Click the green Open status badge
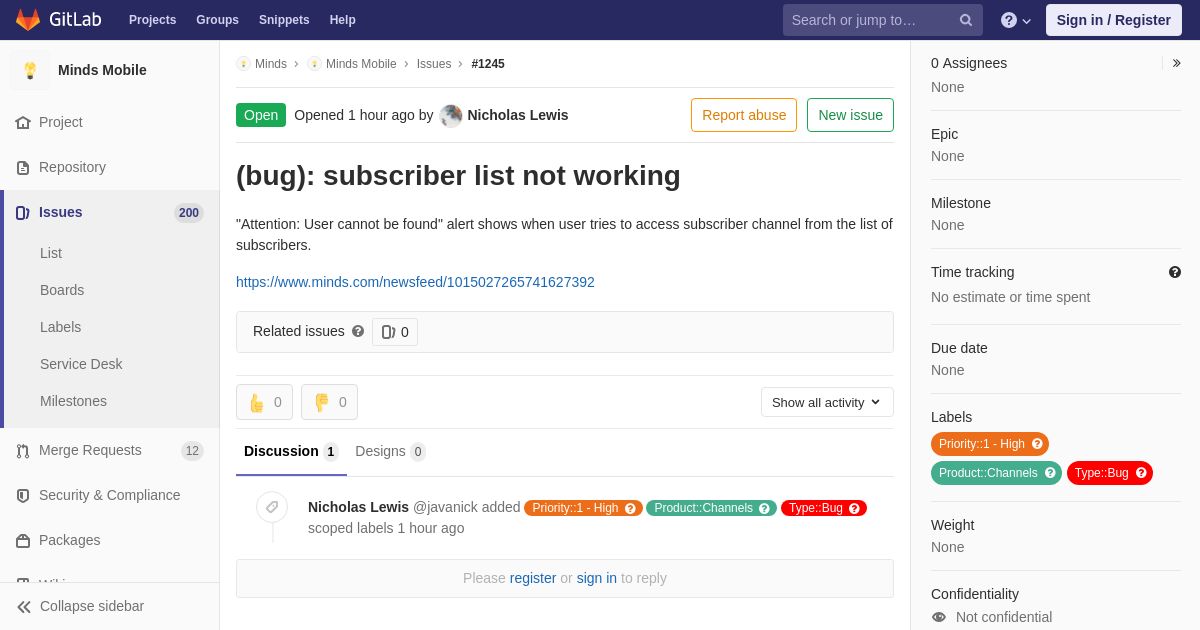Viewport: 1200px width, 630px height. click(x=261, y=115)
